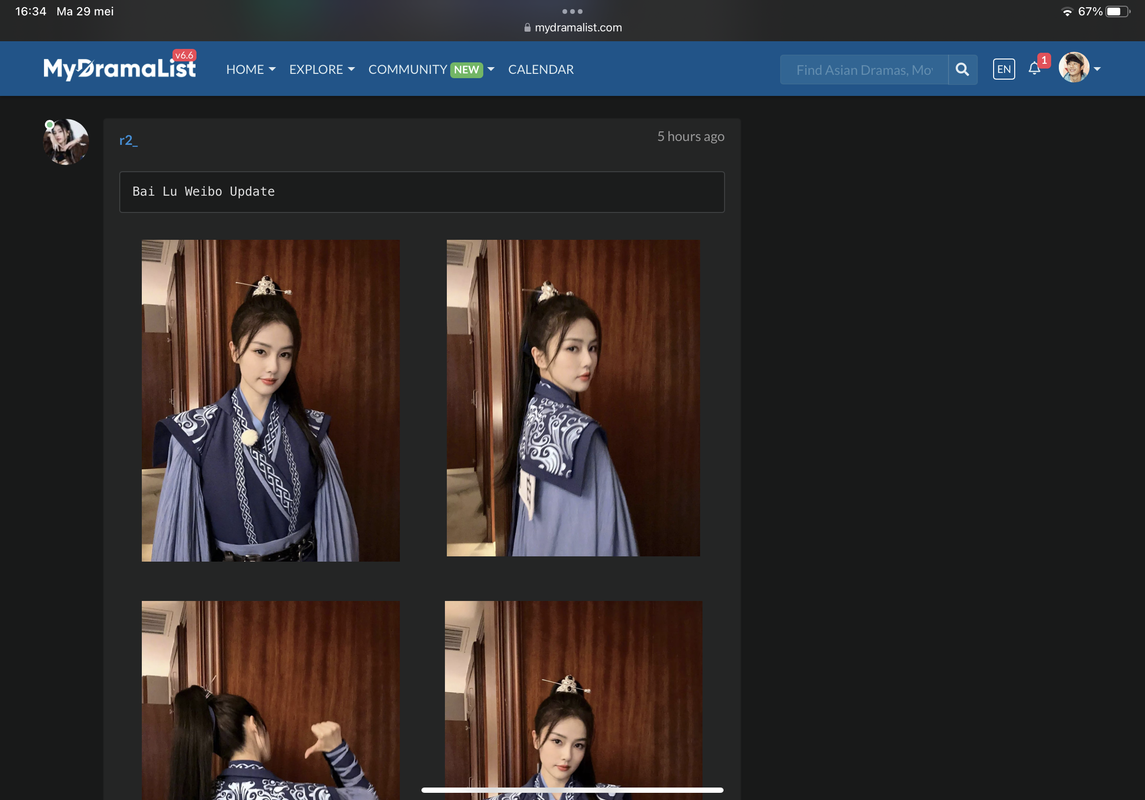Tap the mydramalist.com address bar
This screenshot has width=1145, height=800.
tap(572, 28)
